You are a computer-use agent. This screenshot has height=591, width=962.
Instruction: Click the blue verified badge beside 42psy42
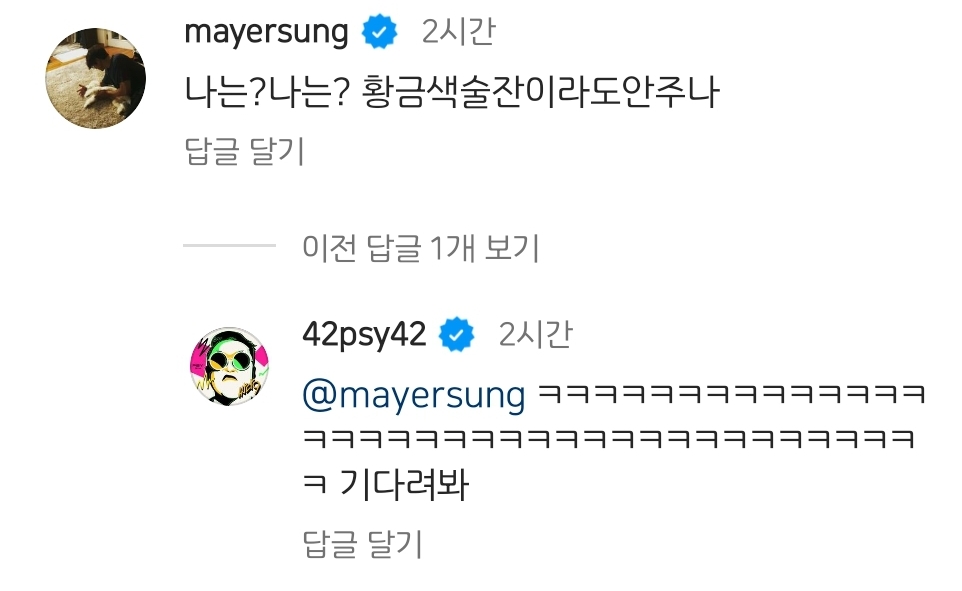[456, 334]
